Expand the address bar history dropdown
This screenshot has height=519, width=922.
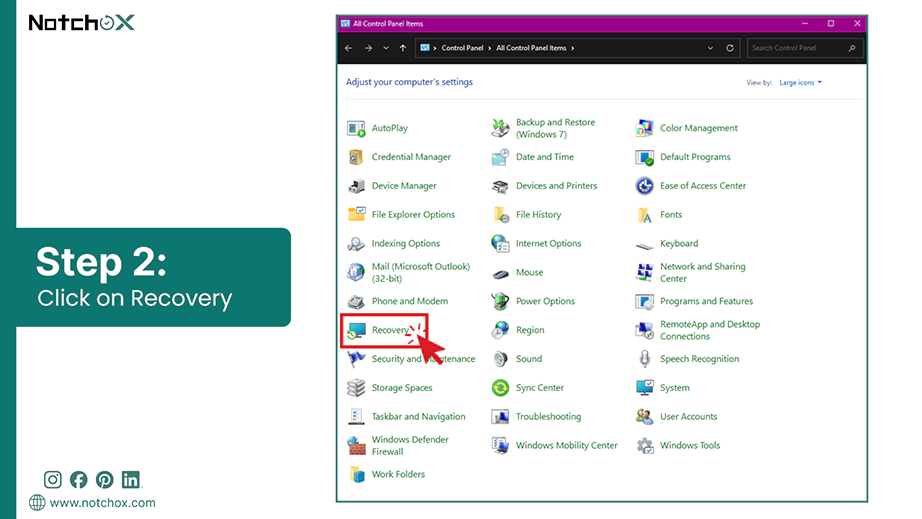[710, 48]
